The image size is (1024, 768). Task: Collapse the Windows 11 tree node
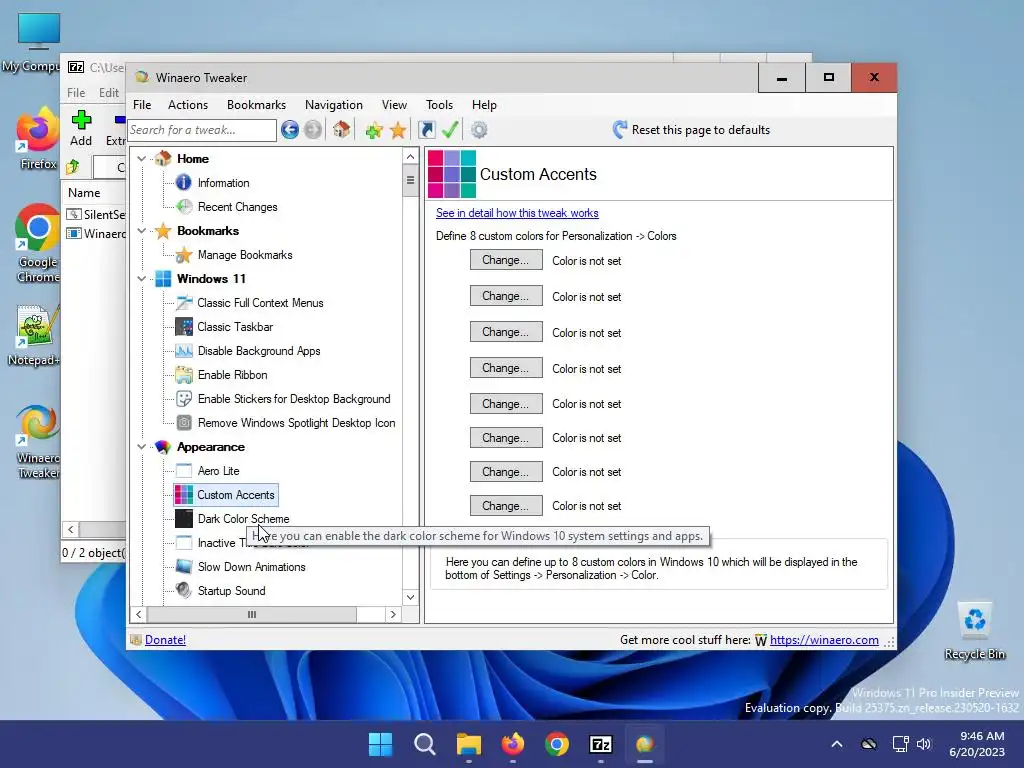141,279
